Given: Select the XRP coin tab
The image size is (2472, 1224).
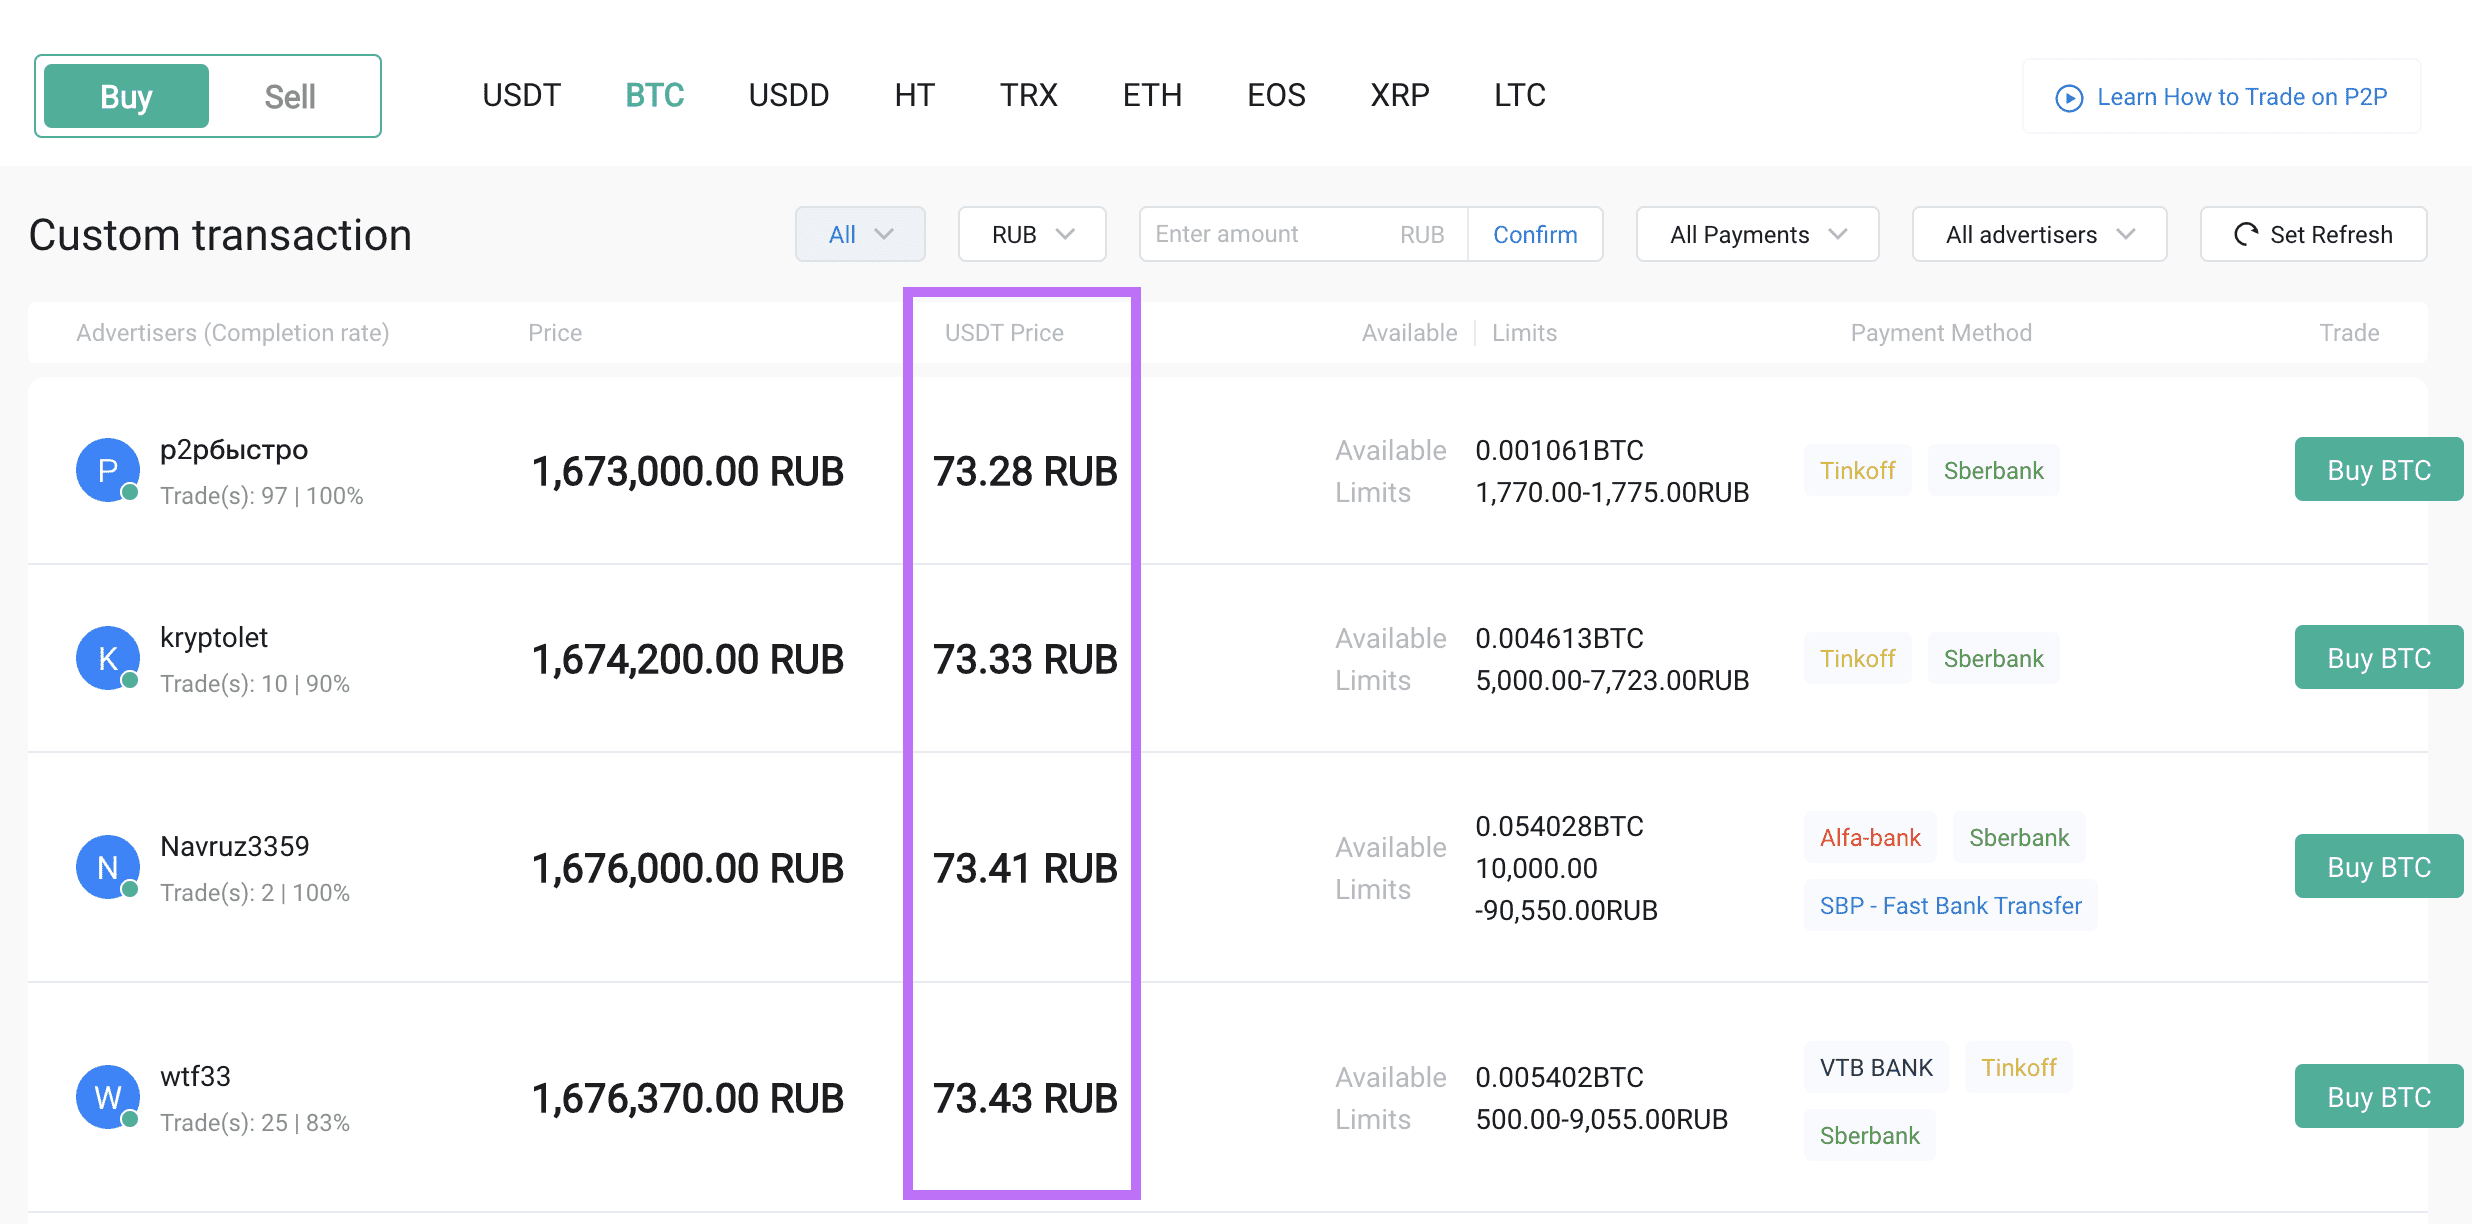Looking at the screenshot, I should pos(1400,95).
